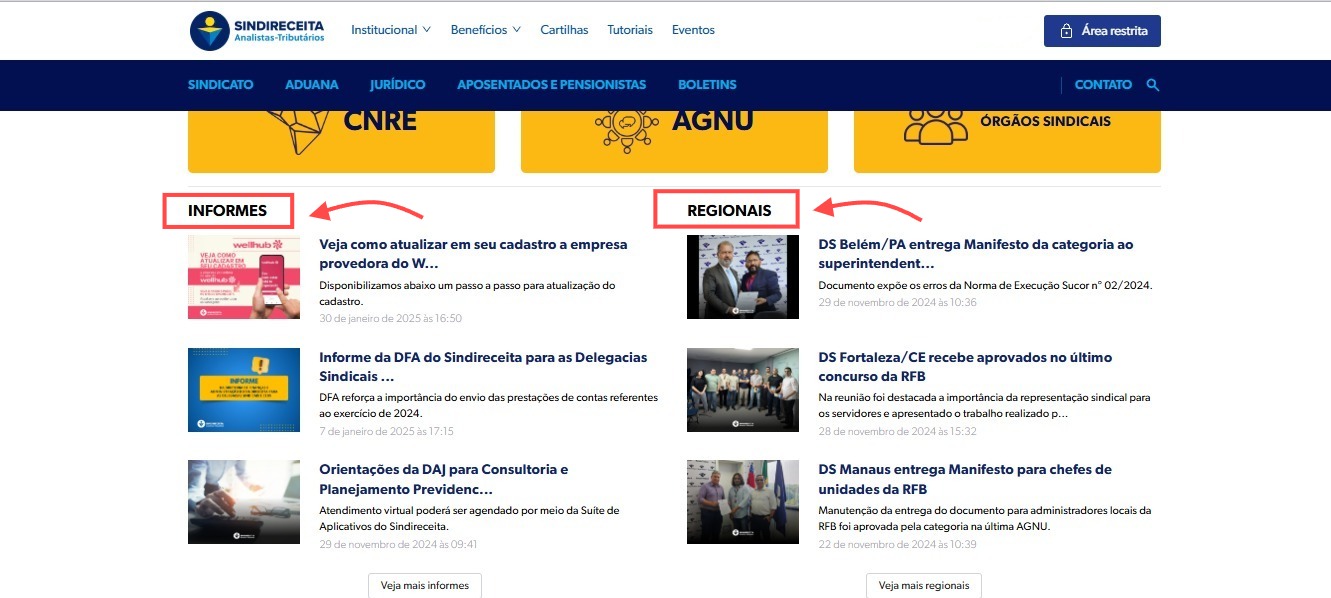Open APOSENTADOS E PENSIONISTAS section
The height and width of the screenshot is (598, 1331).
(x=551, y=85)
